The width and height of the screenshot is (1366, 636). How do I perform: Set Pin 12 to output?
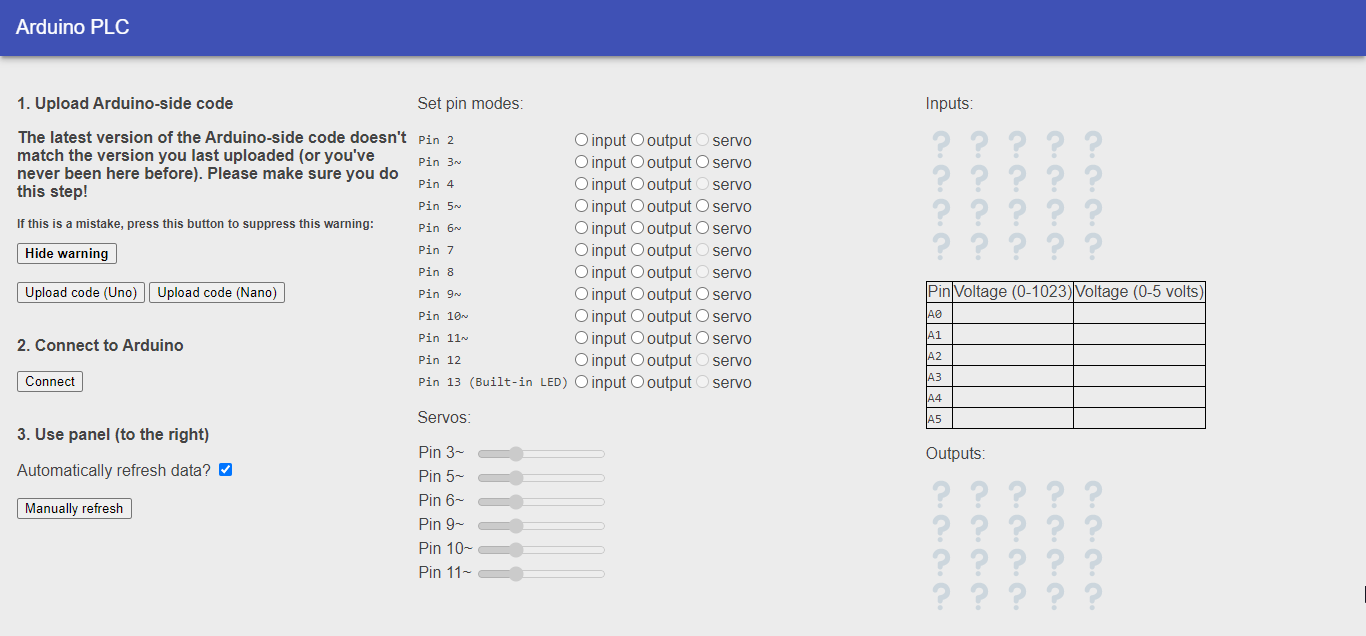pyautogui.click(x=637, y=360)
